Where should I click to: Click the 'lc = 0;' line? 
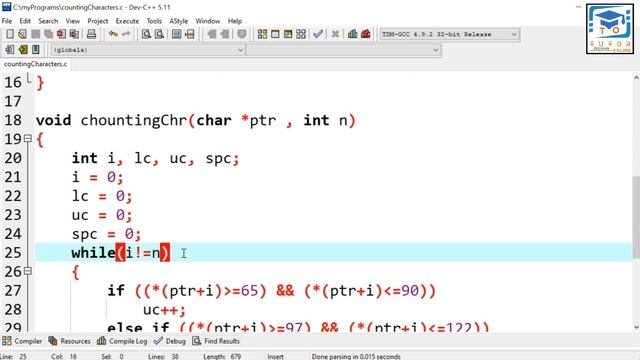(x=102, y=196)
